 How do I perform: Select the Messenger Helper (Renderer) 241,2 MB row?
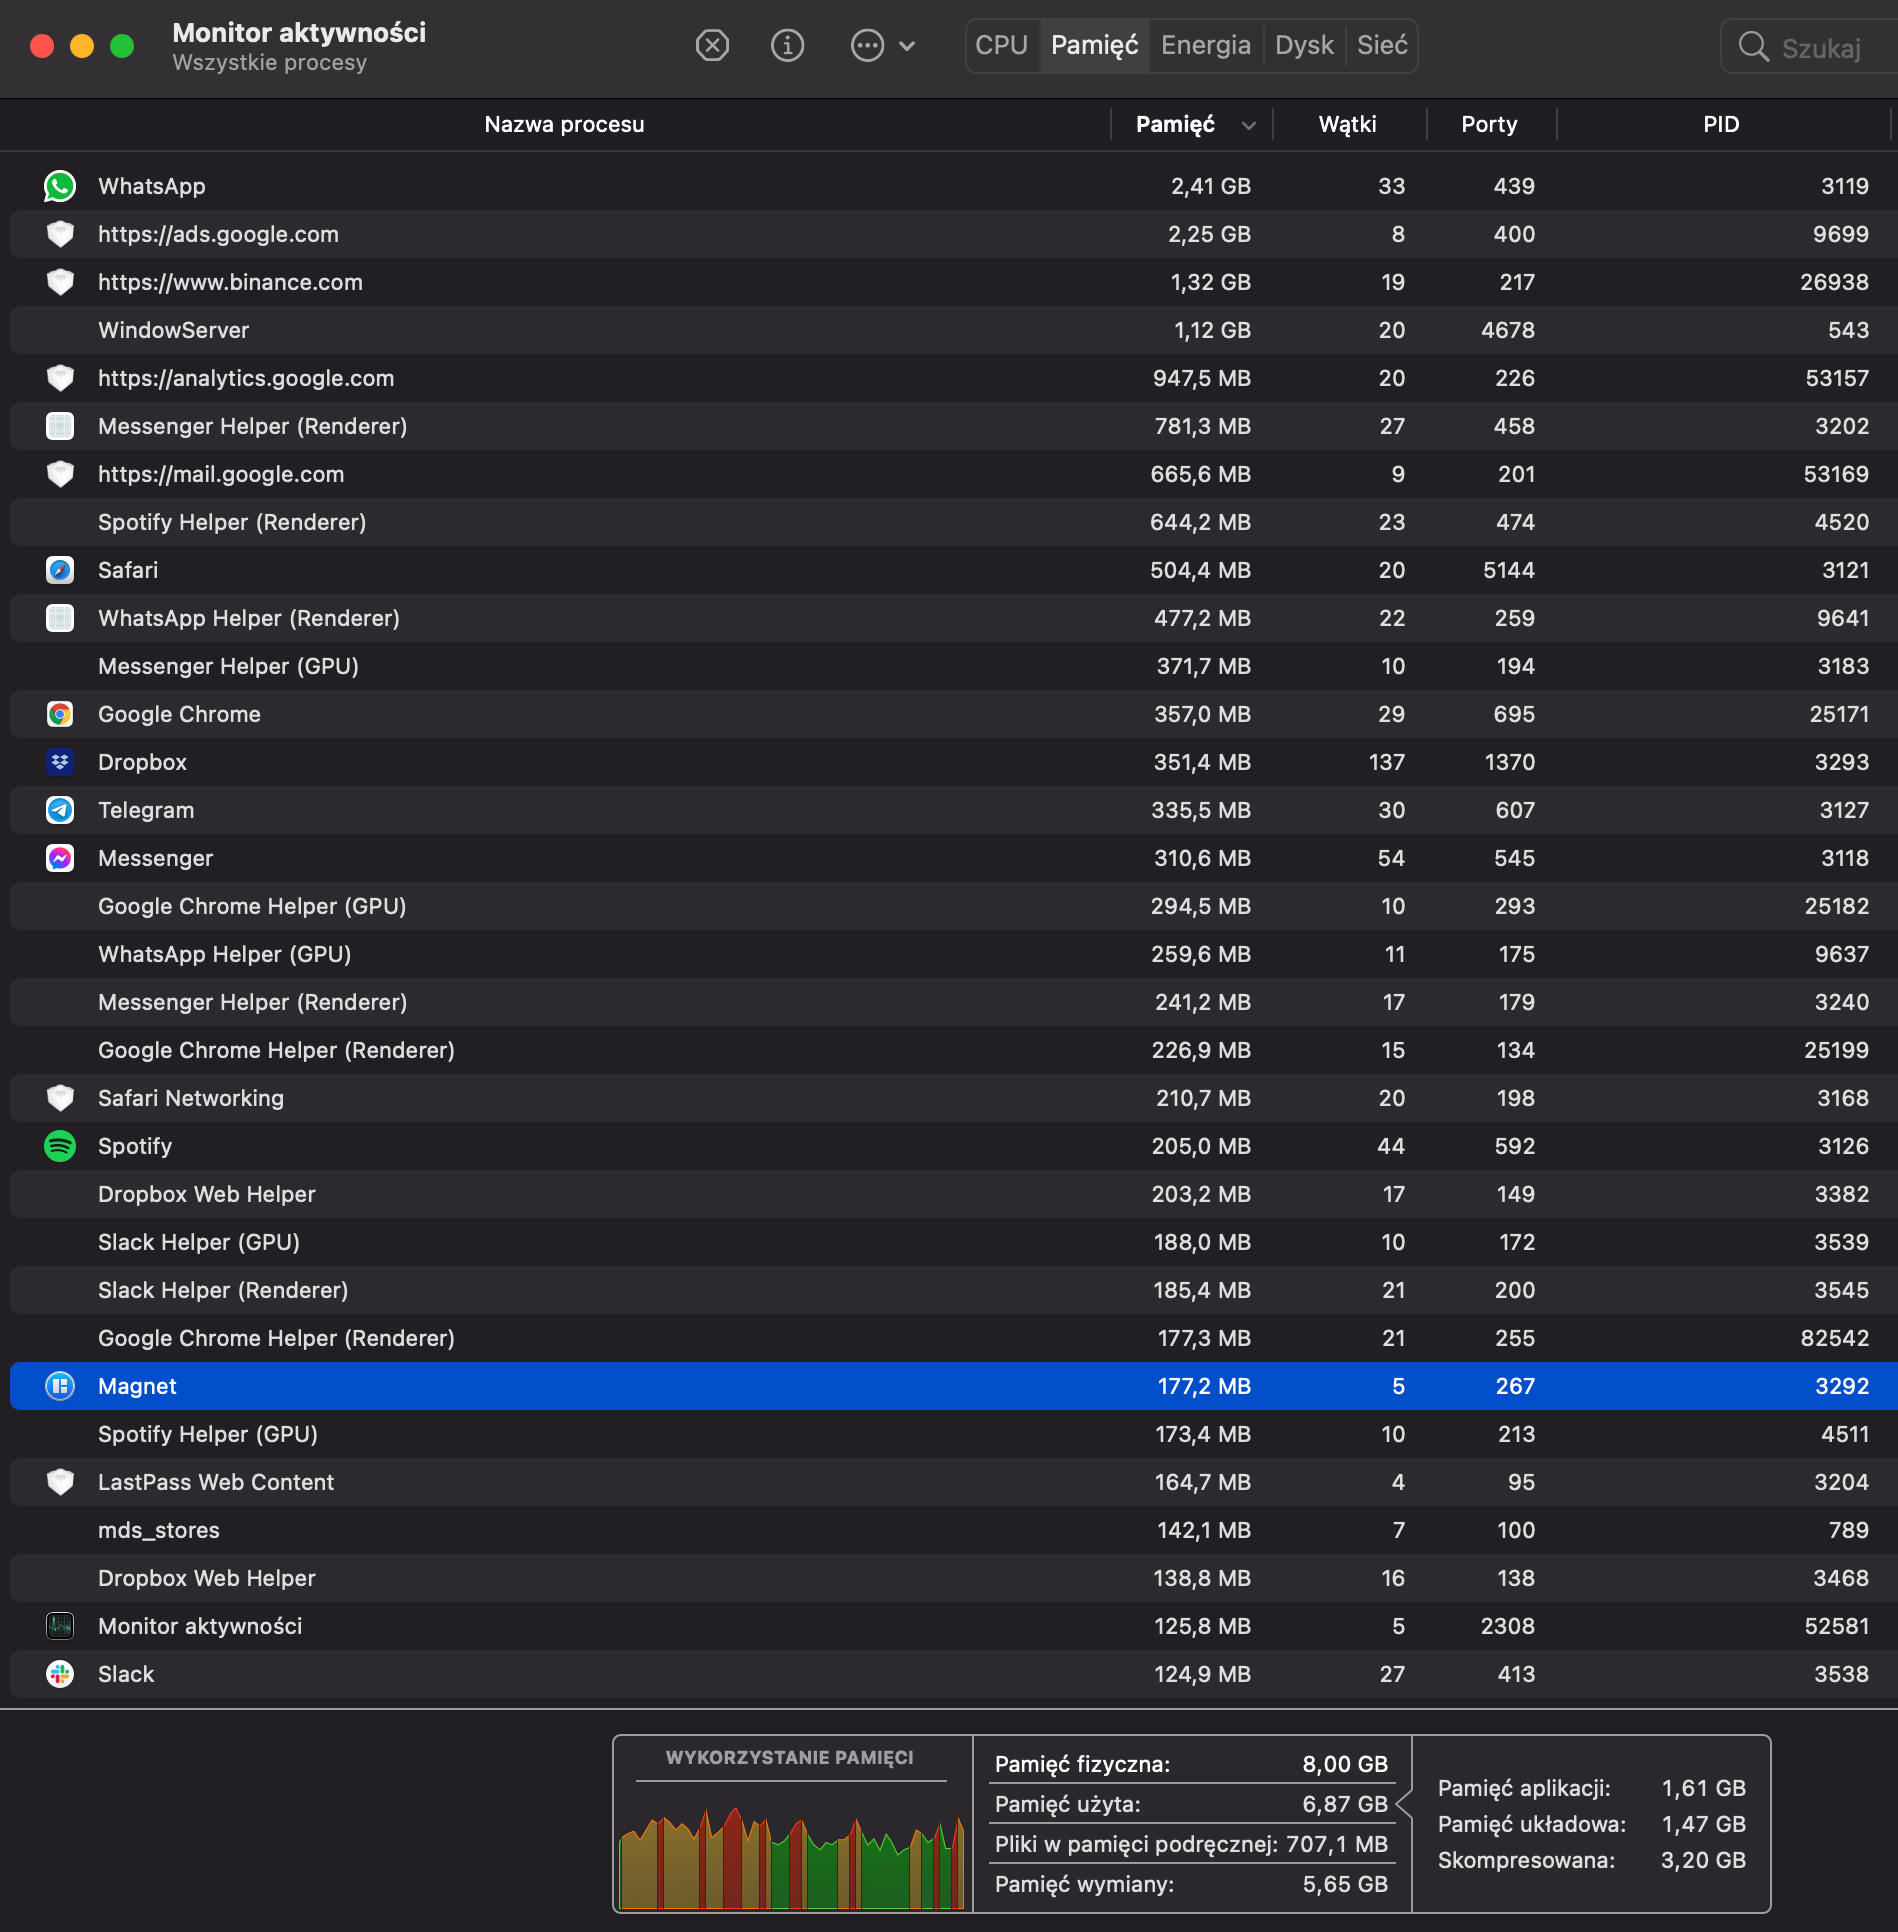[954, 1002]
